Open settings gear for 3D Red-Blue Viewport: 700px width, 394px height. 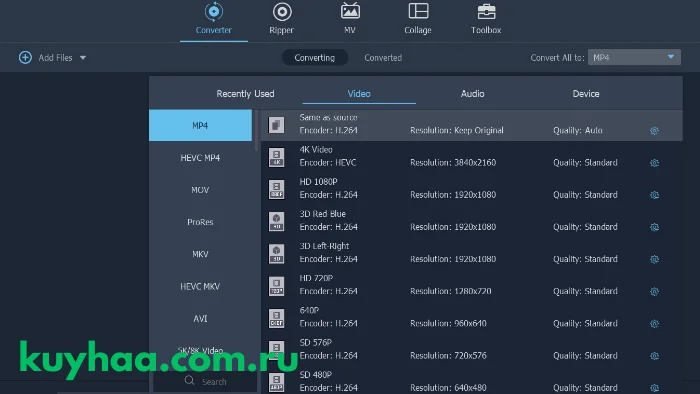654,227
